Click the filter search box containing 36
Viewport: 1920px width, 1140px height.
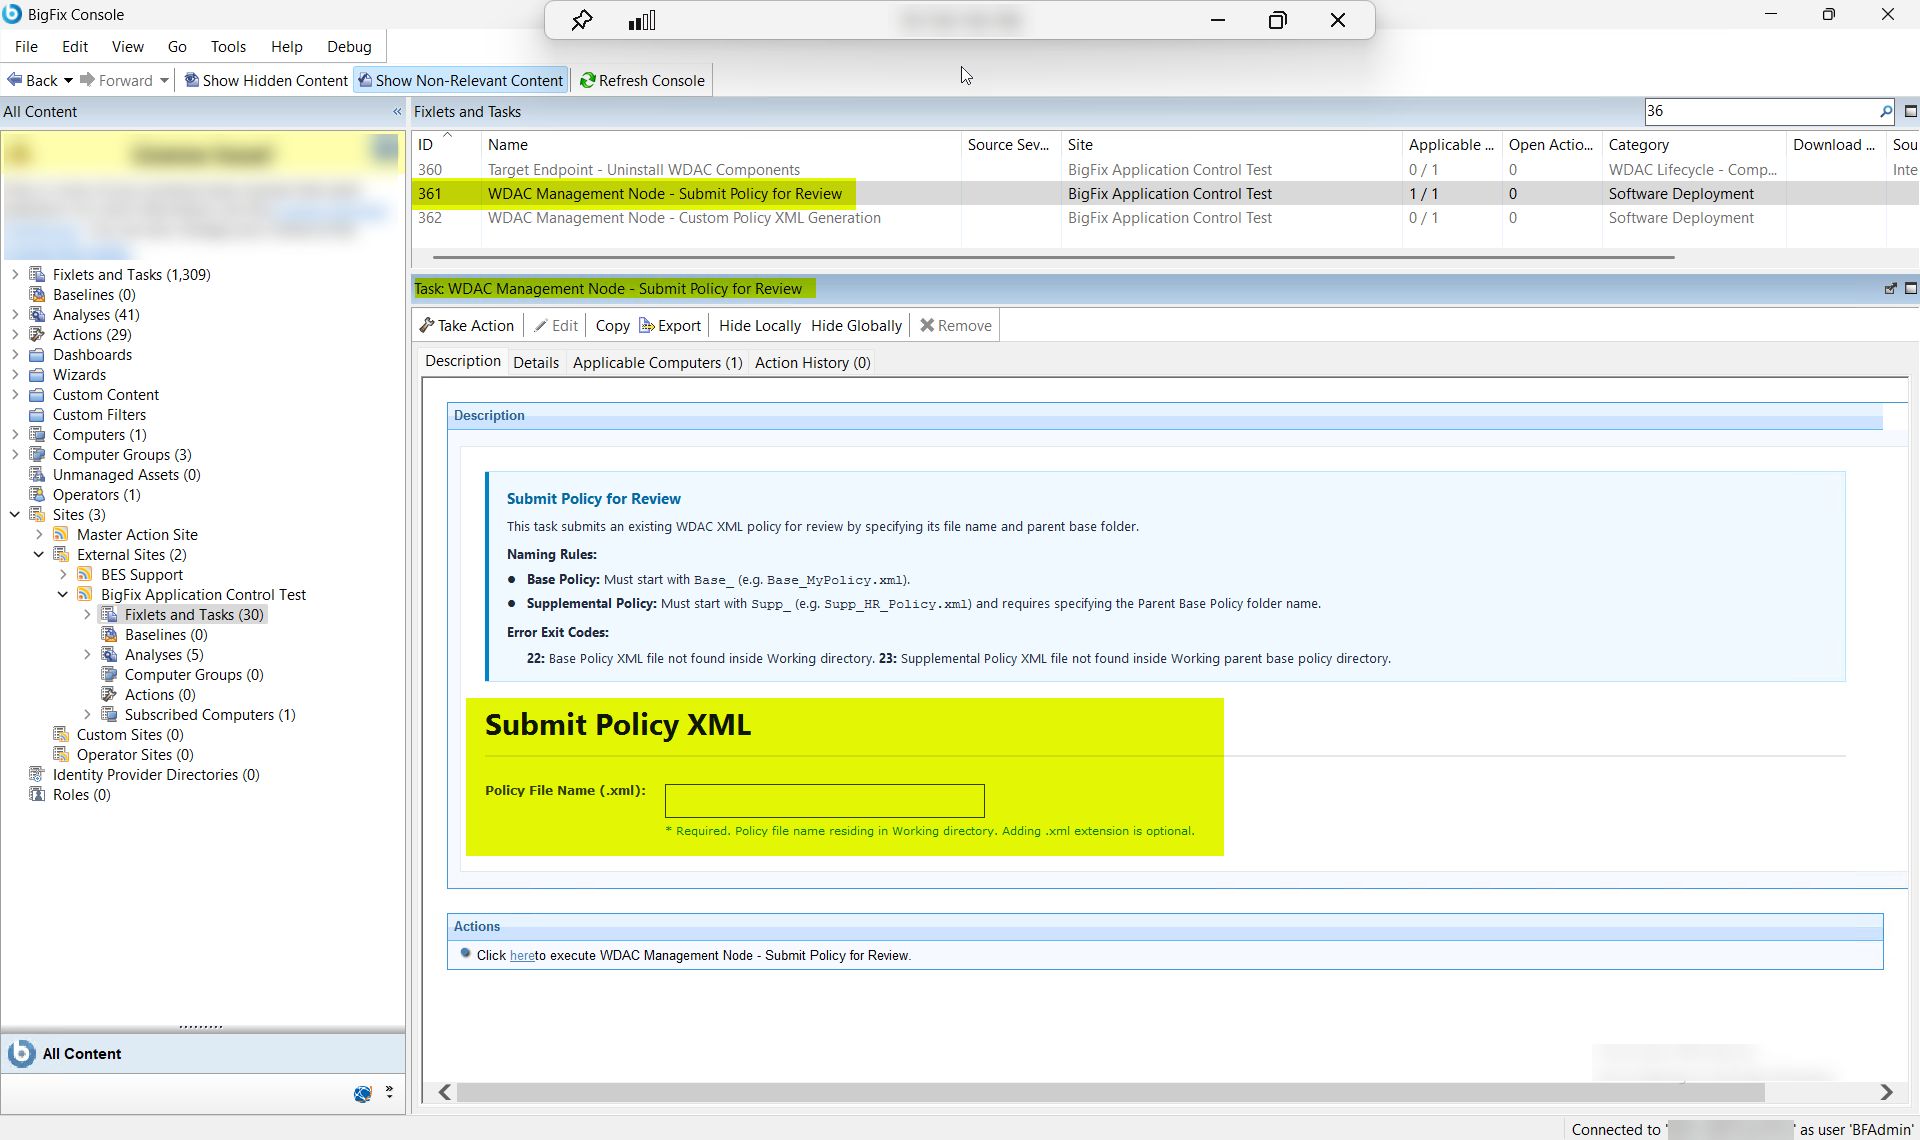pyautogui.click(x=1762, y=111)
